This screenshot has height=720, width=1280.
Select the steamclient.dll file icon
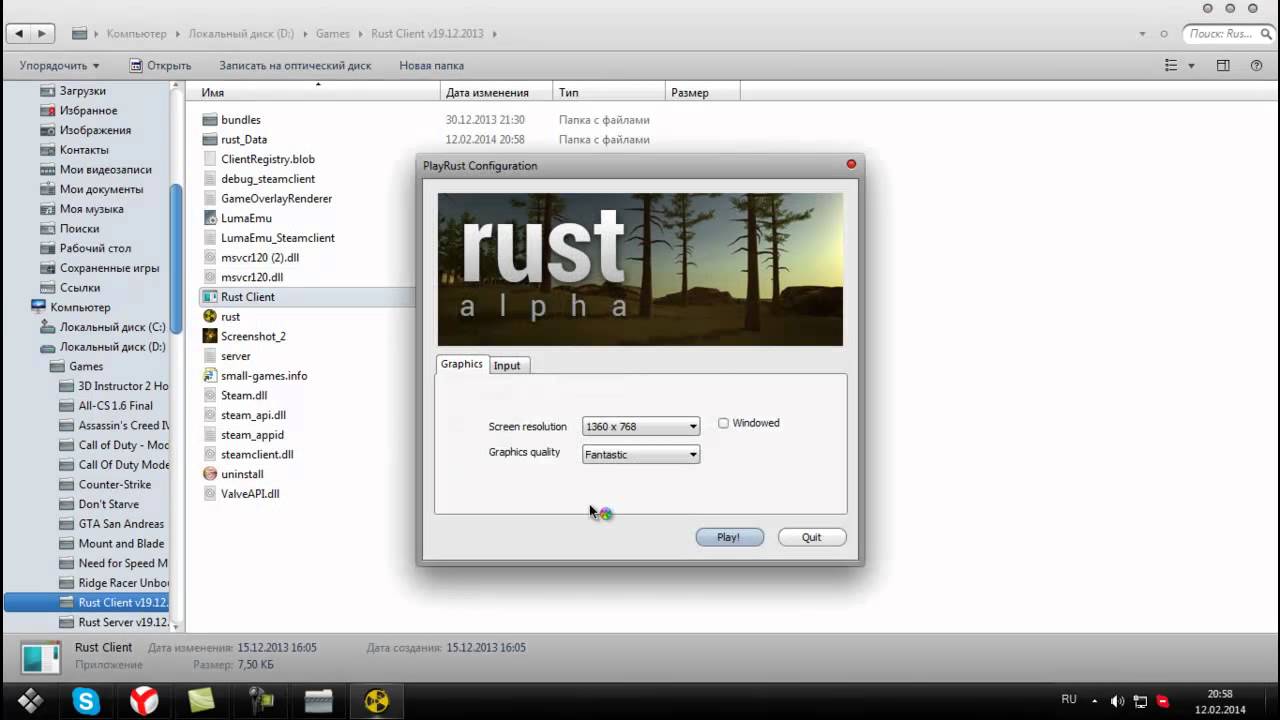[x=210, y=454]
